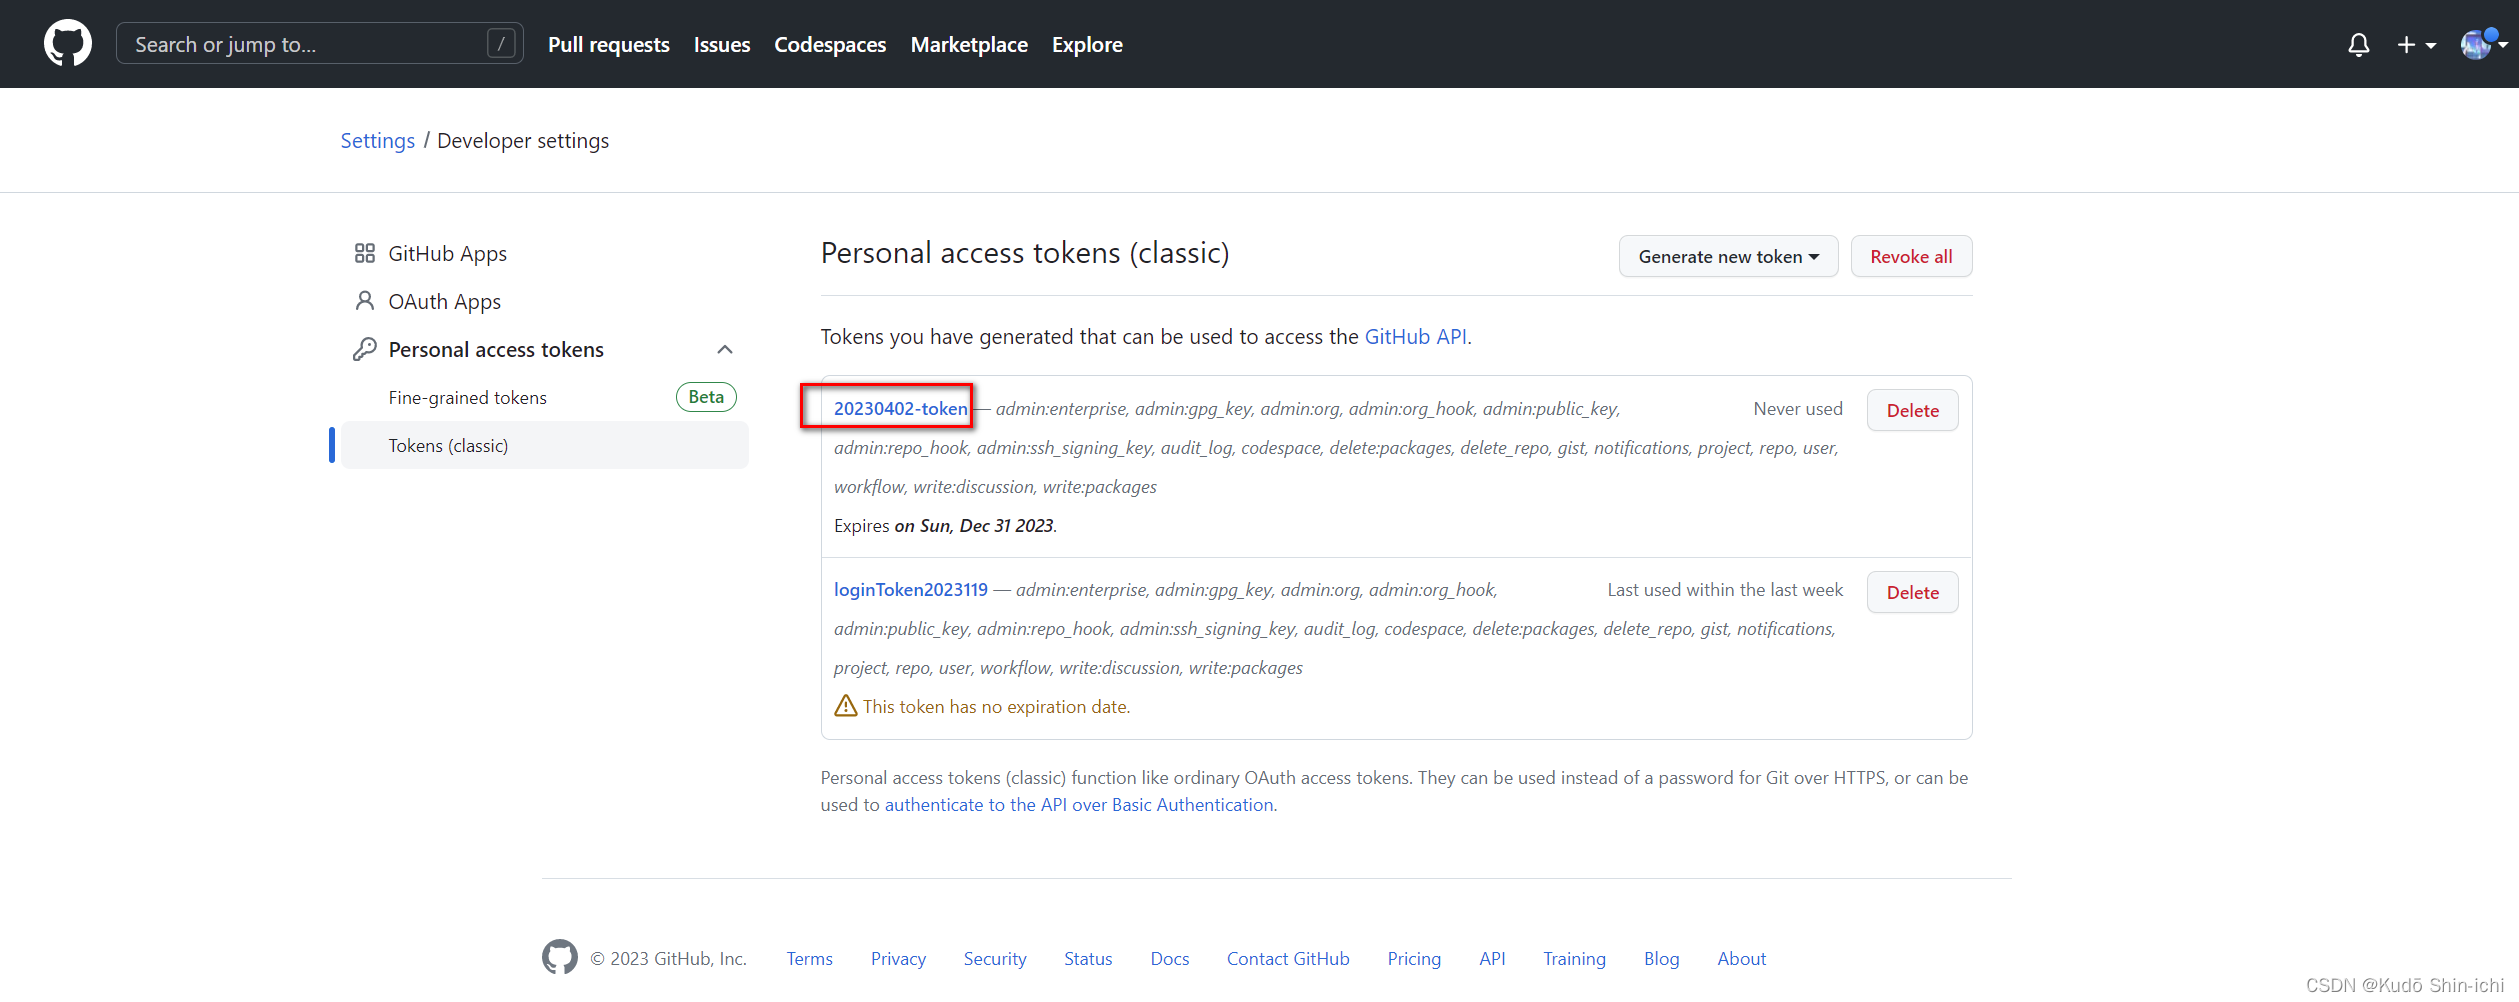Go to Pull requests
The width and height of the screenshot is (2519, 1002).
tap(609, 45)
